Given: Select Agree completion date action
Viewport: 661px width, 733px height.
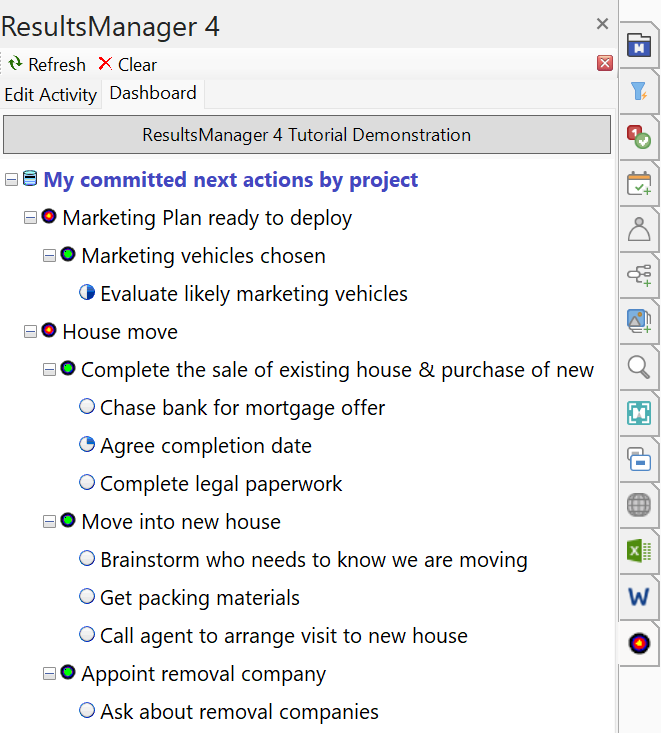Looking at the screenshot, I should pyautogui.click(x=206, y=446).
